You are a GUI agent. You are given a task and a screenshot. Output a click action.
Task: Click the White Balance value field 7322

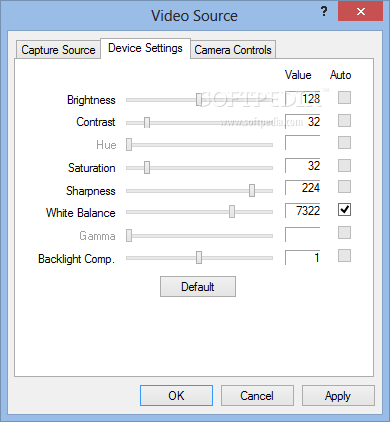[303, 211]
